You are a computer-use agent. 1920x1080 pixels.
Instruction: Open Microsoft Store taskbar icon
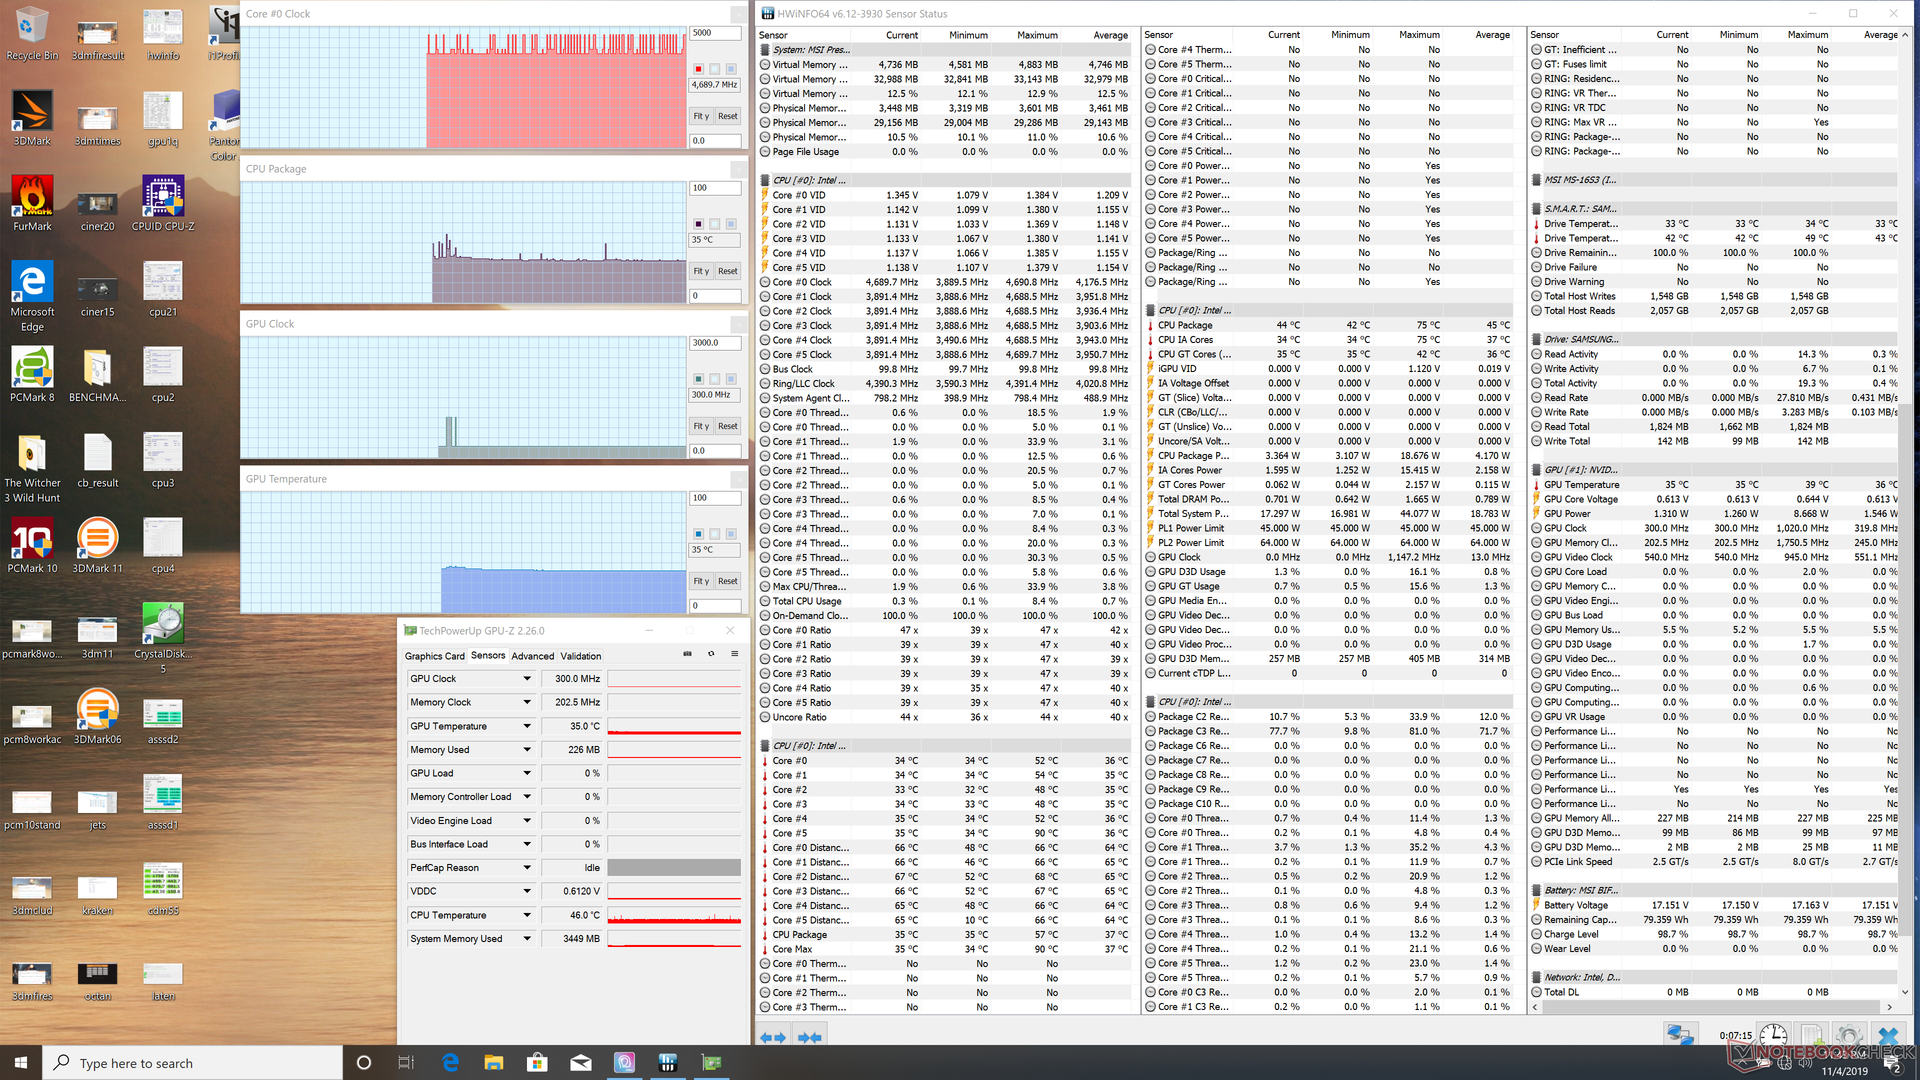[x=537, y=1062]
